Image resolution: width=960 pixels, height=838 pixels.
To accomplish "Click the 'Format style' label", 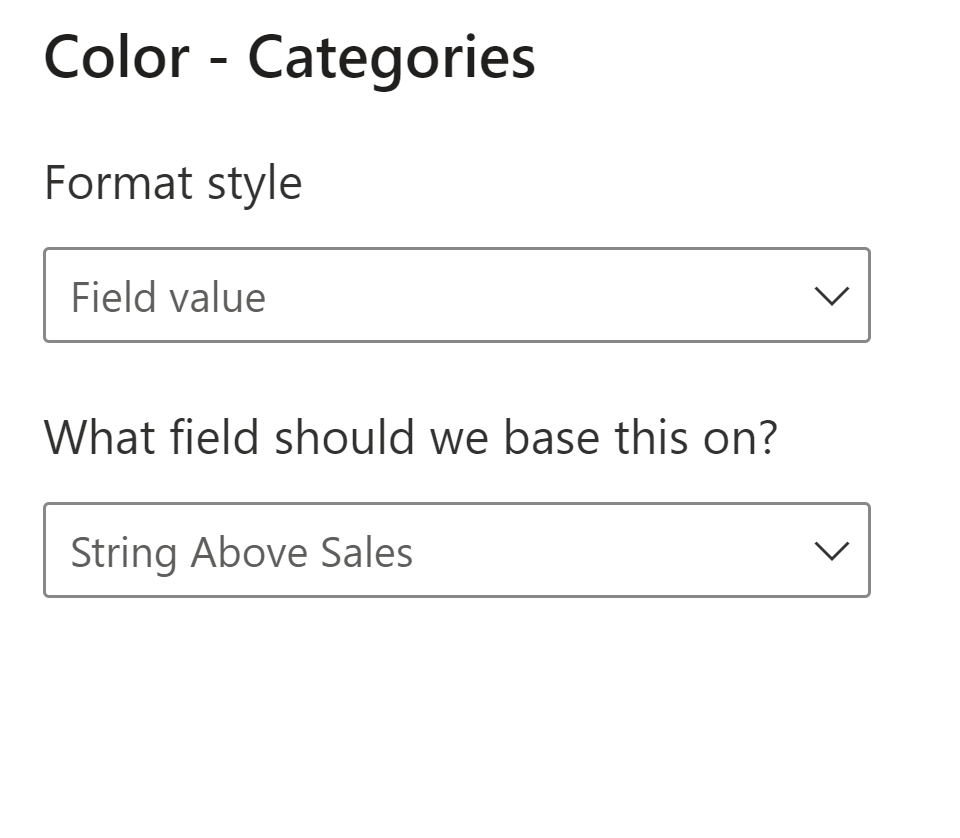I will (173, 183).
